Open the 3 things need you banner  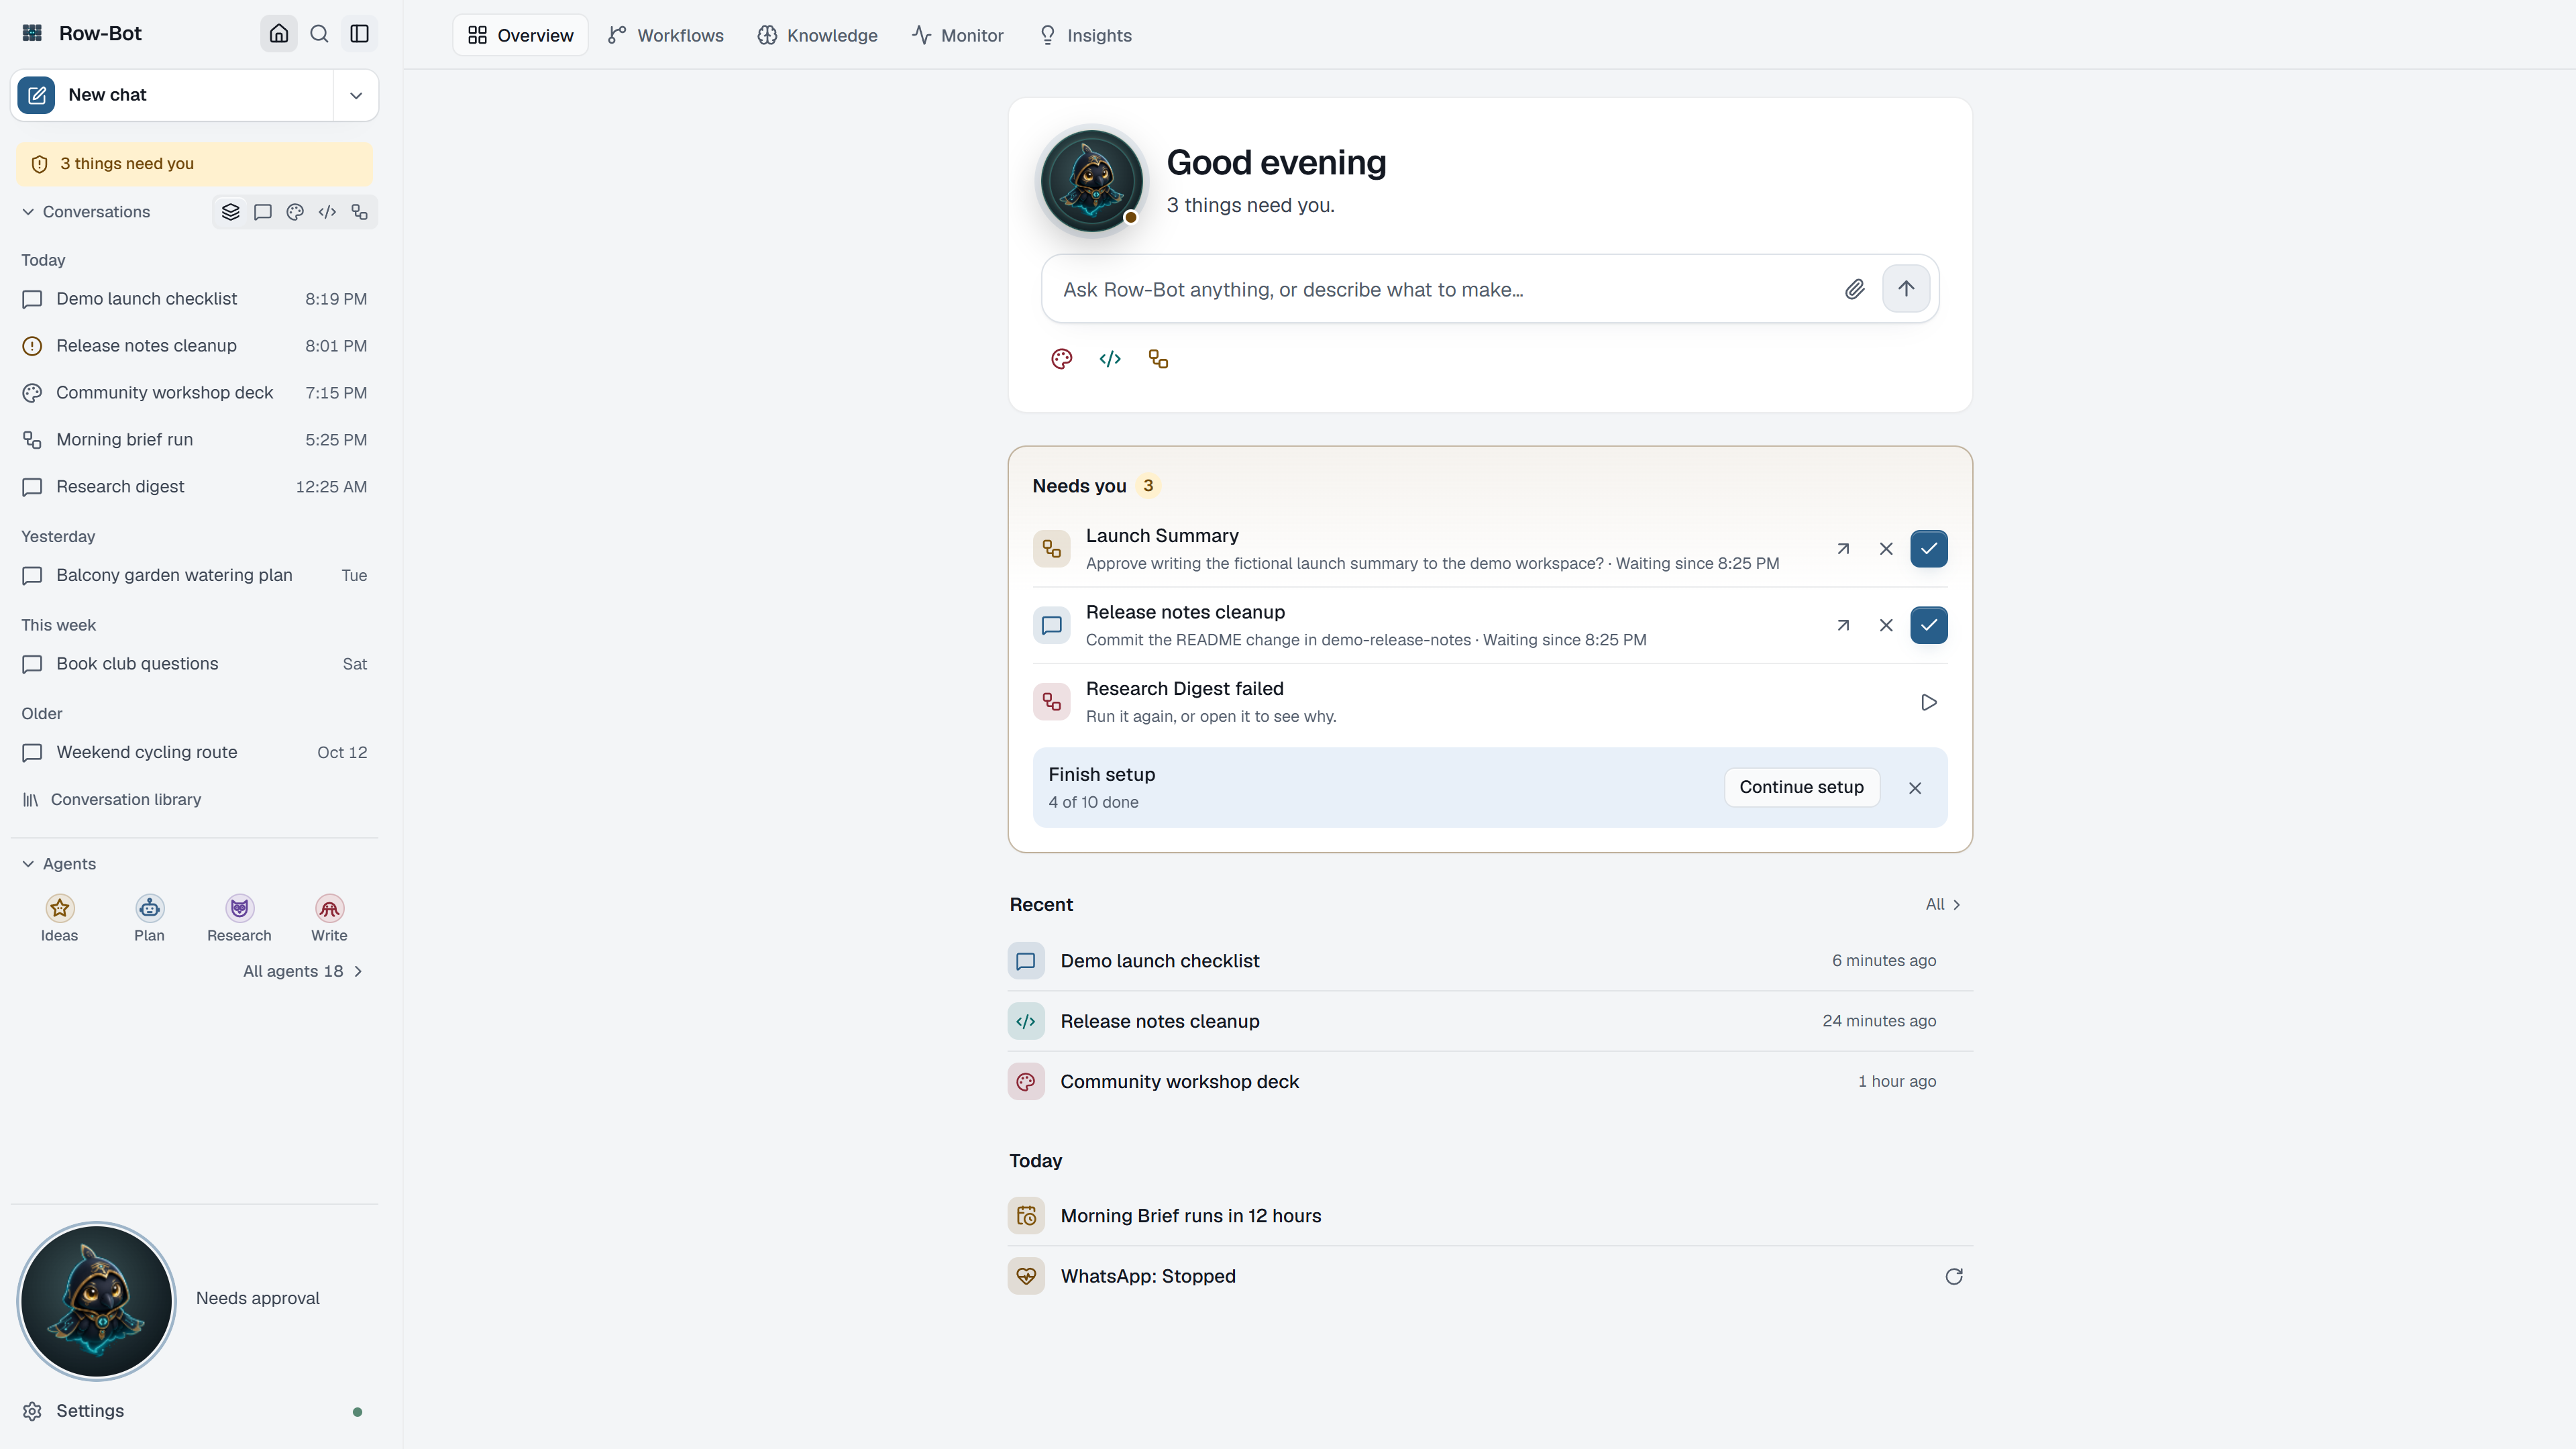click(194, 164)
